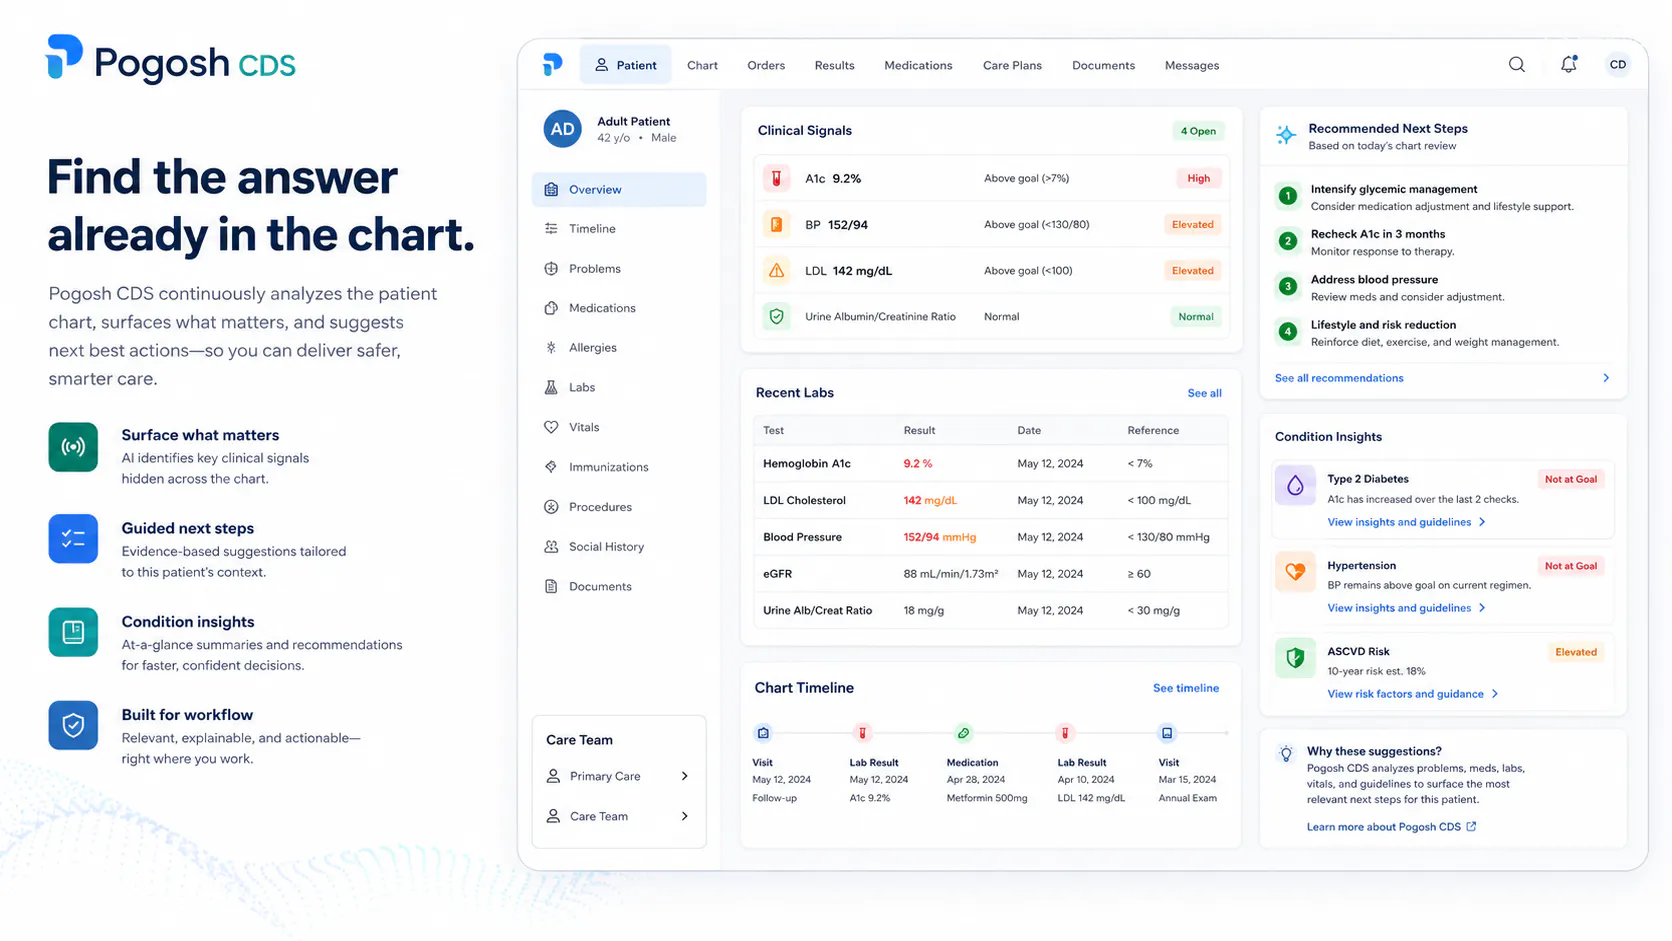
Task: Click See all in Recent Labs
Action: (x=1204, y=393)
